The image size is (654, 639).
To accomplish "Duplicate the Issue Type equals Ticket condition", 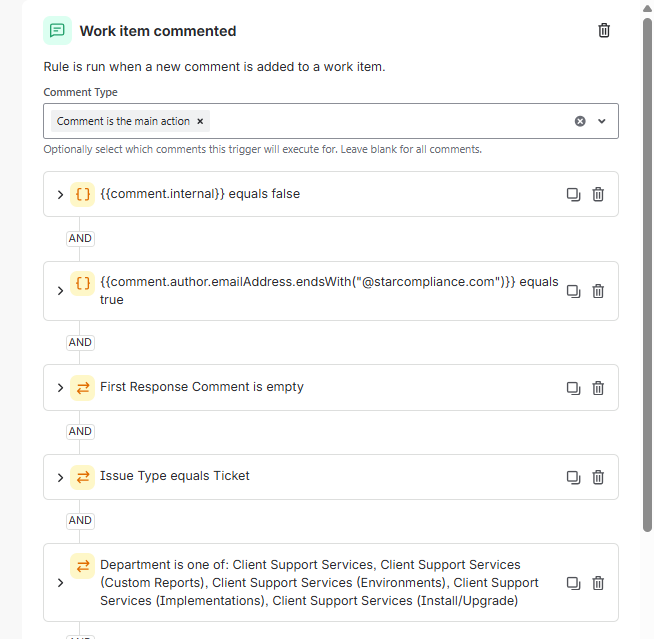I will click(x=573, y=477).
